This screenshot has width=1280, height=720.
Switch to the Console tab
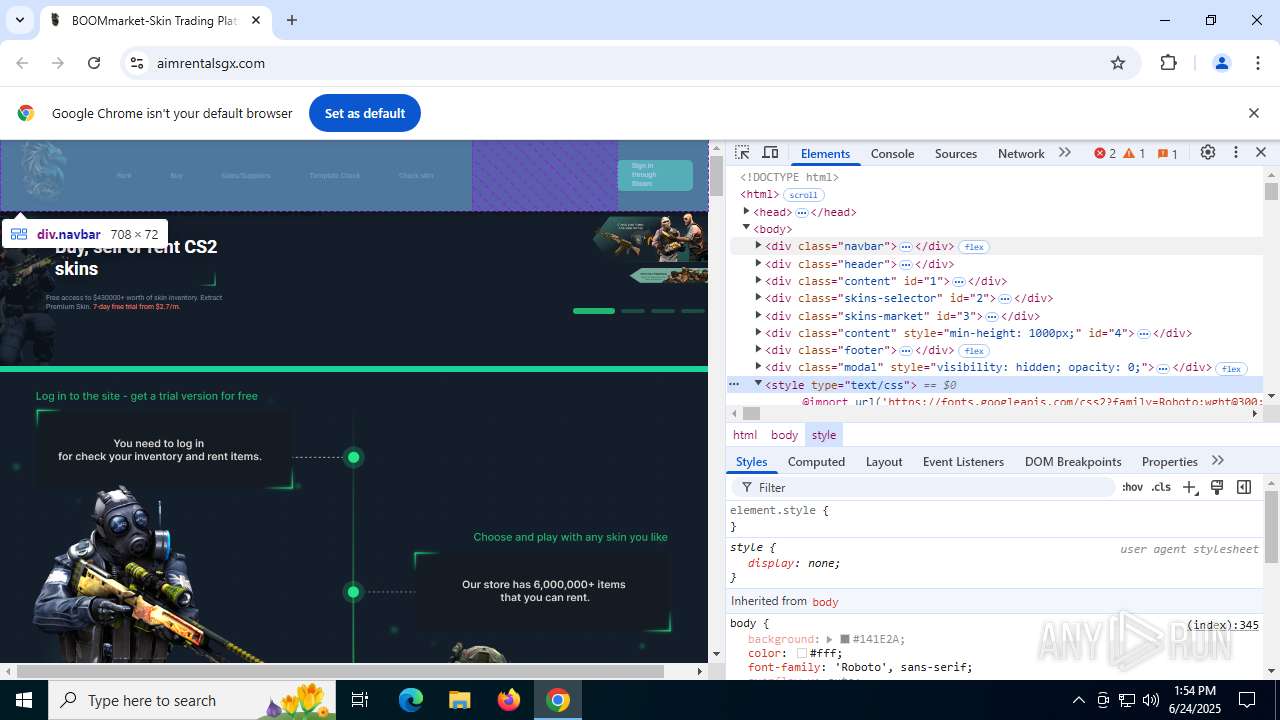[x=892, y=153]
